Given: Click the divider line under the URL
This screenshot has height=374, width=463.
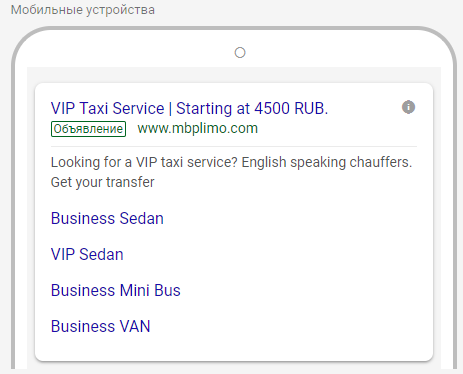Looking at the screenshot, I should click(234, 146).
